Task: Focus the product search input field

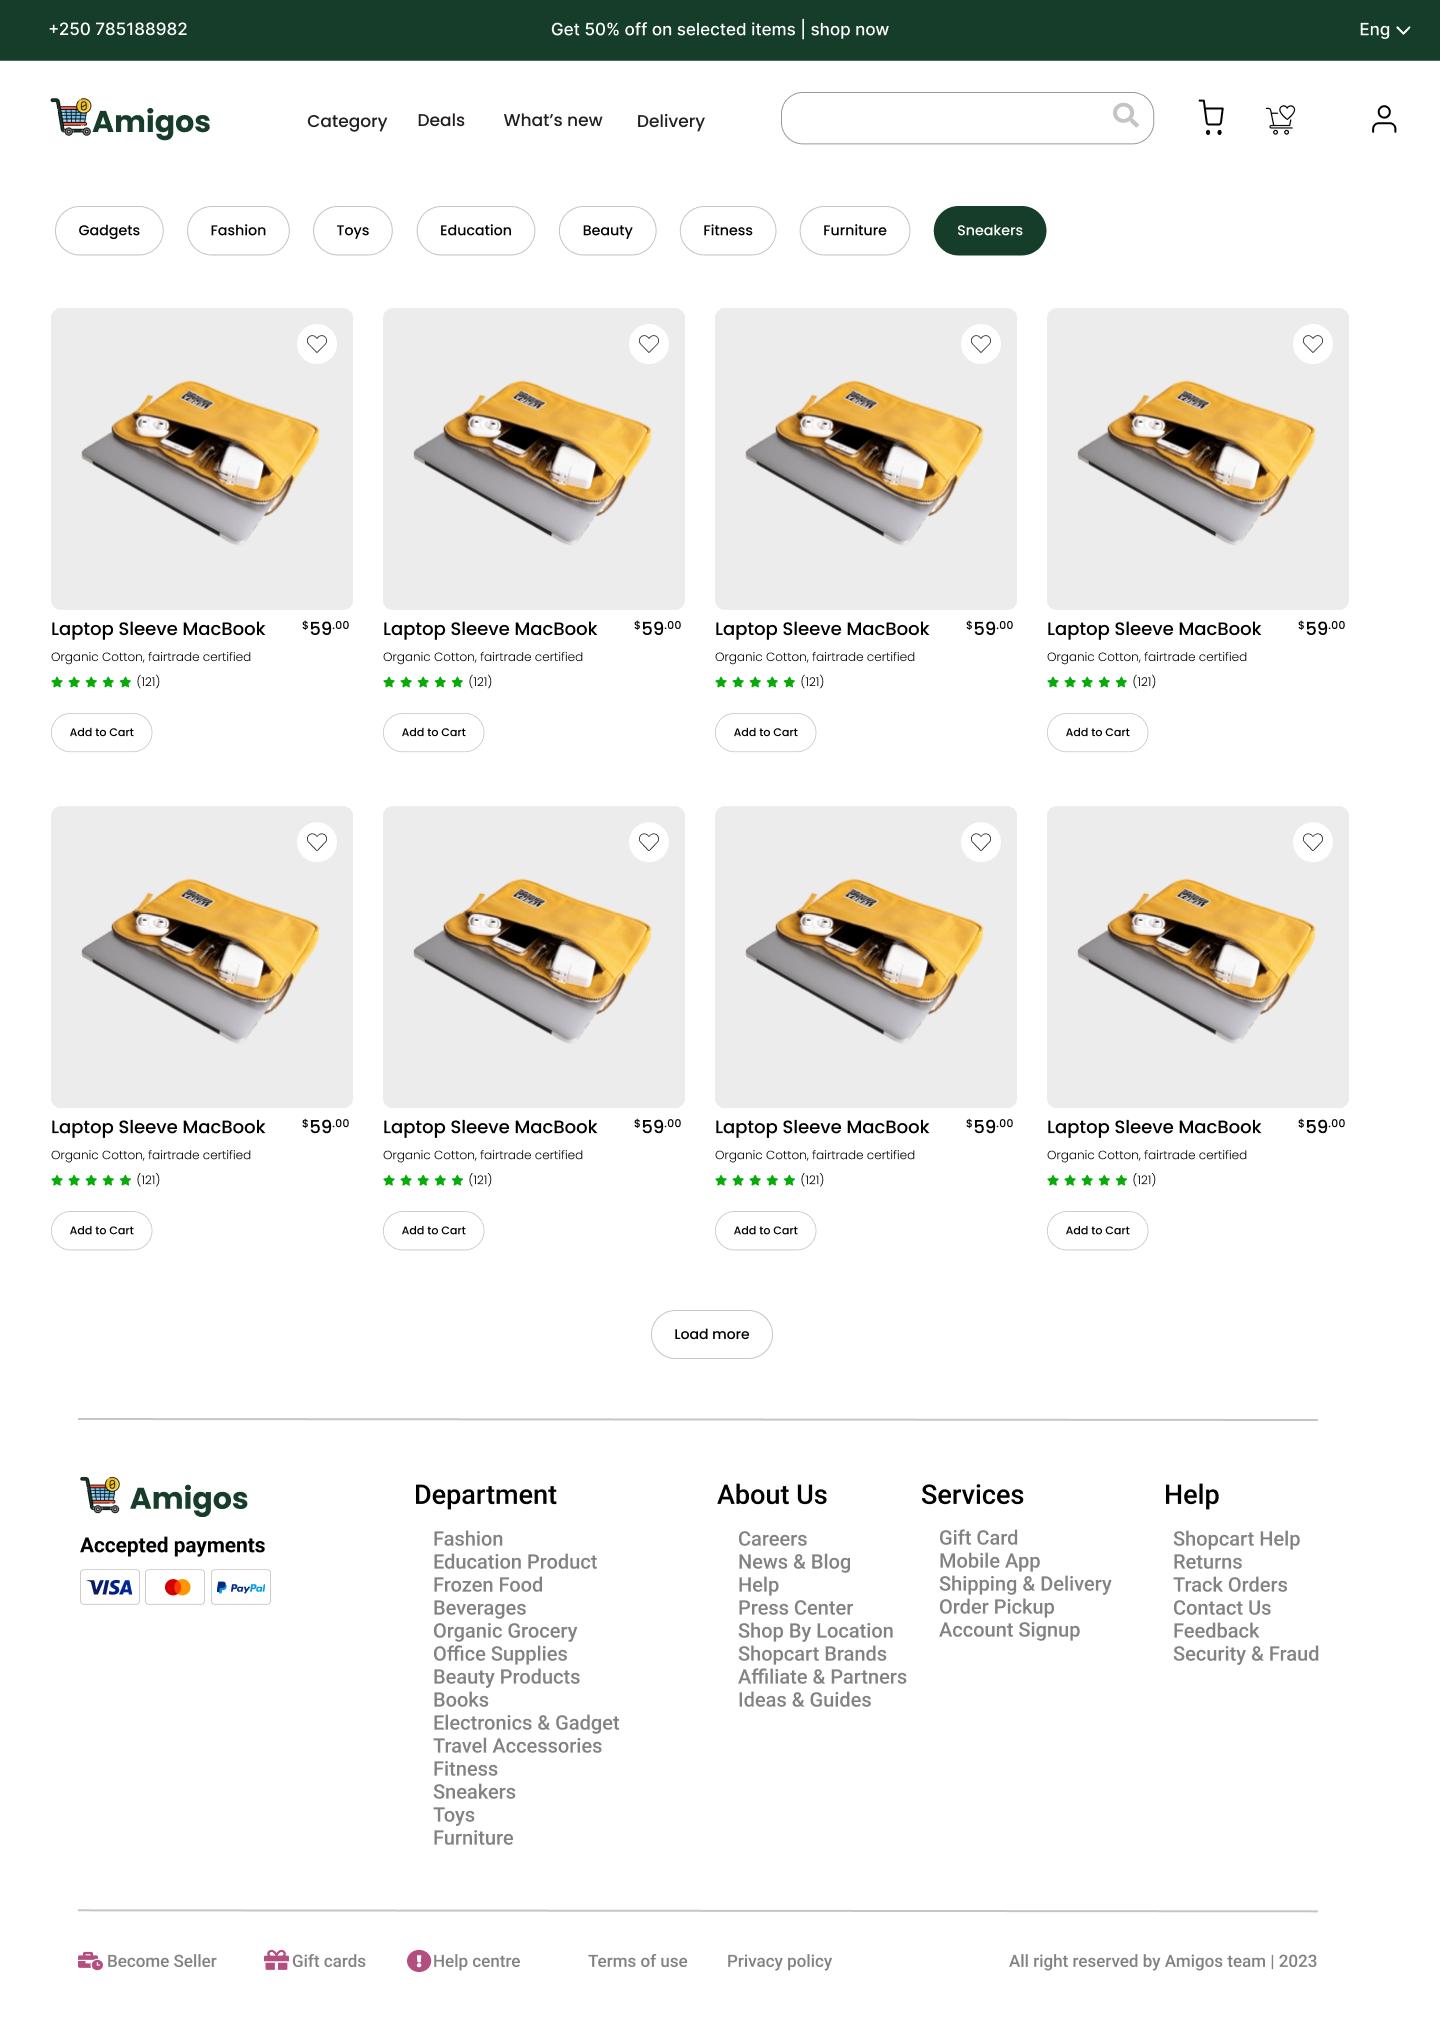Action: click(945, 118)
